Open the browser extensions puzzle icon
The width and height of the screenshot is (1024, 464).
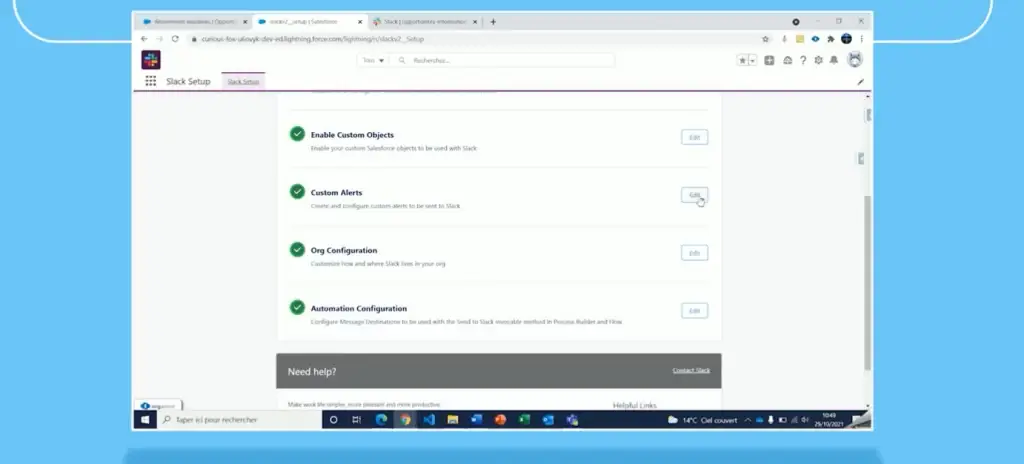click(831, 39)
